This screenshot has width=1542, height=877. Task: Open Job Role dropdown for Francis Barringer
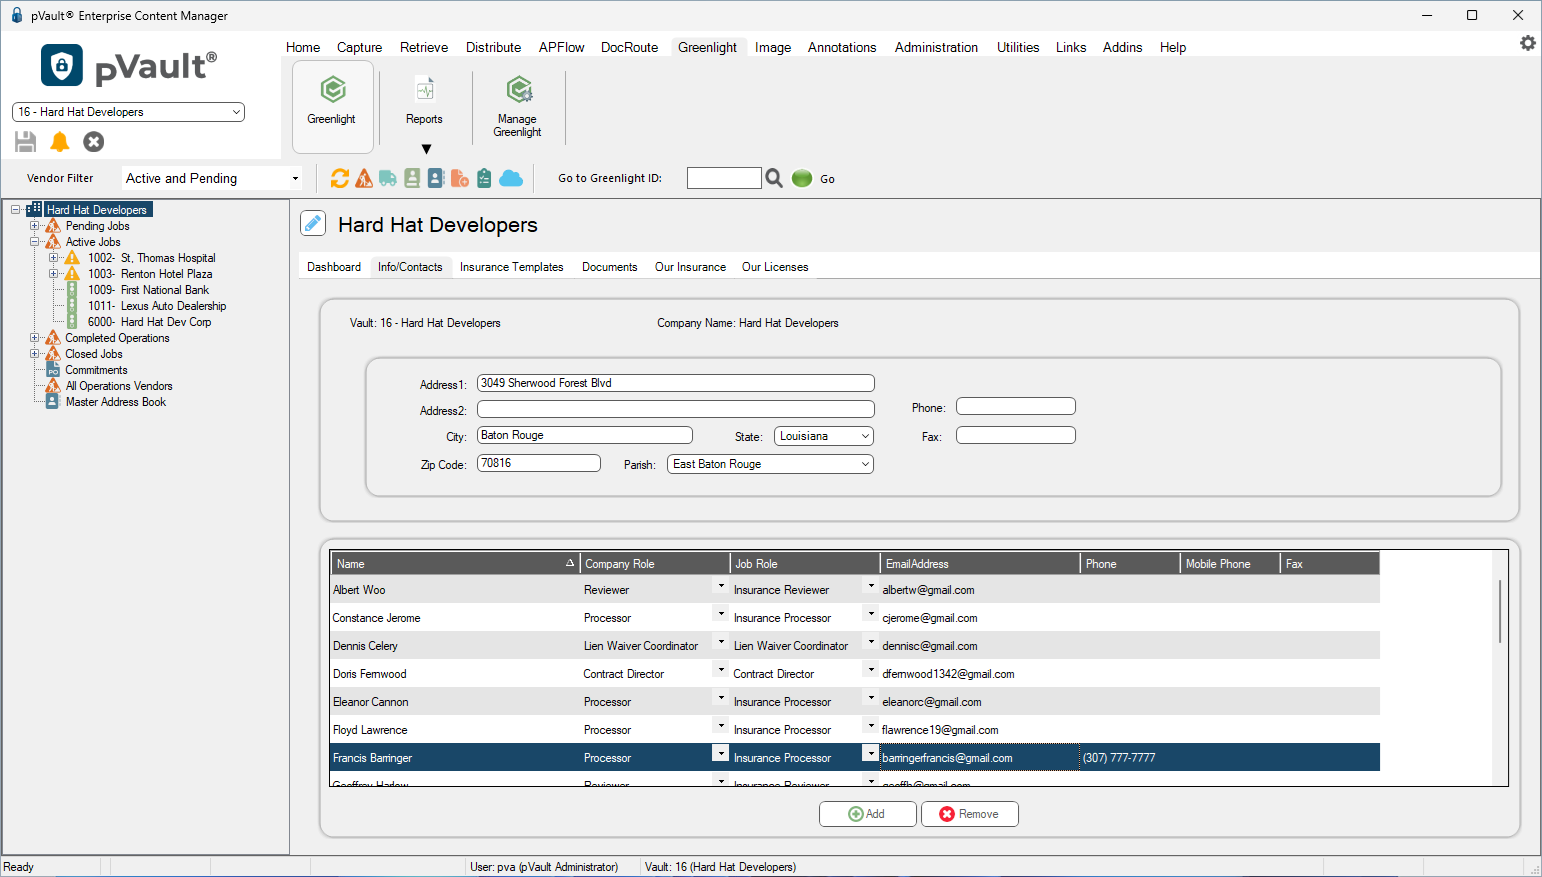[871, 753]
